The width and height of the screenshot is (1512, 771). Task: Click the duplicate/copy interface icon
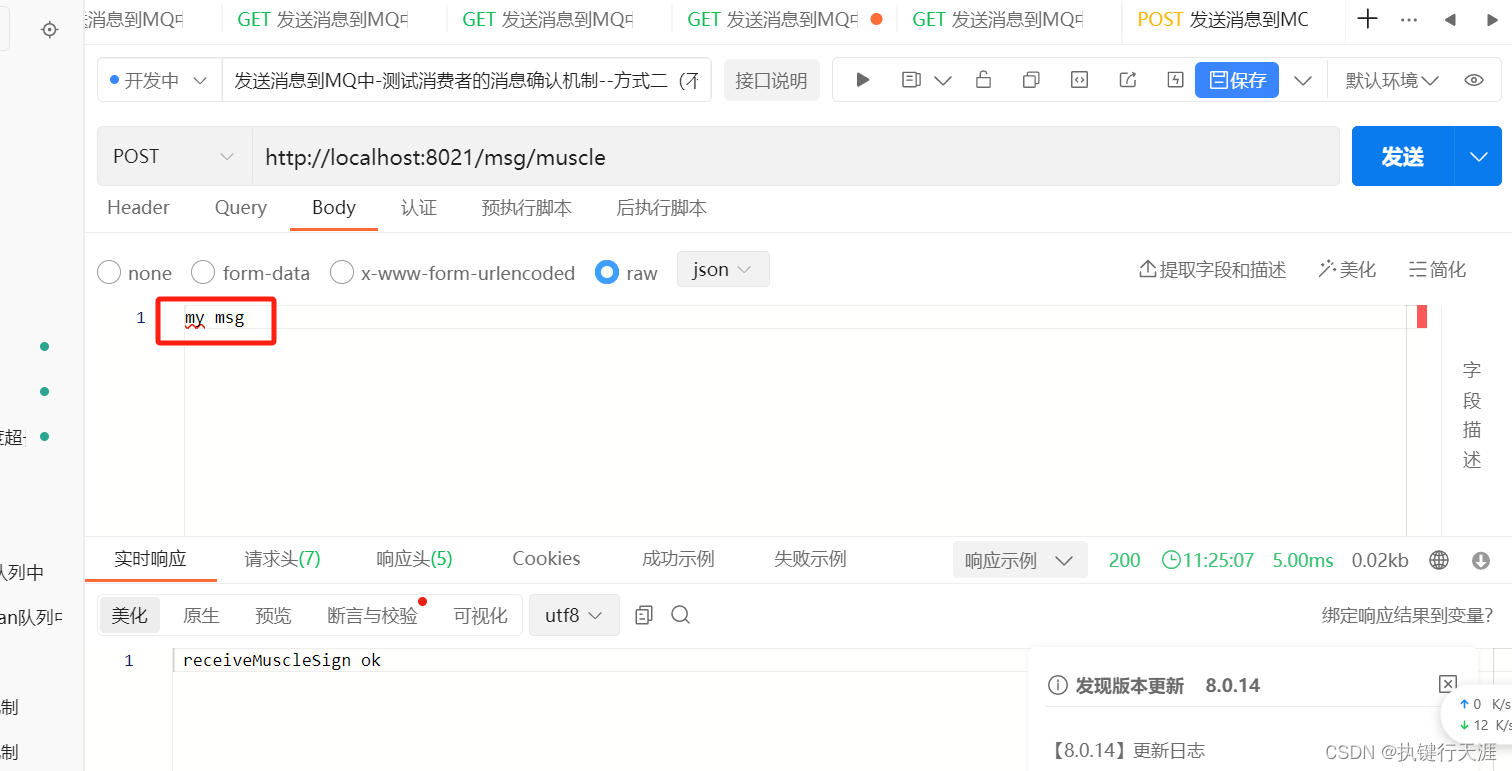(x=1031, y=80)
